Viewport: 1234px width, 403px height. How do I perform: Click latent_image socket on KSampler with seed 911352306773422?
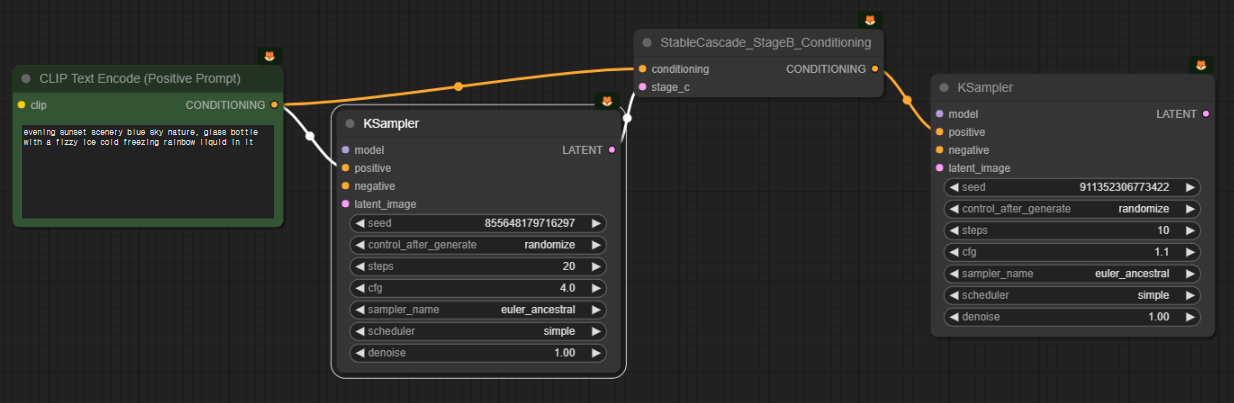pyautogui.click(x=939, y=168)
